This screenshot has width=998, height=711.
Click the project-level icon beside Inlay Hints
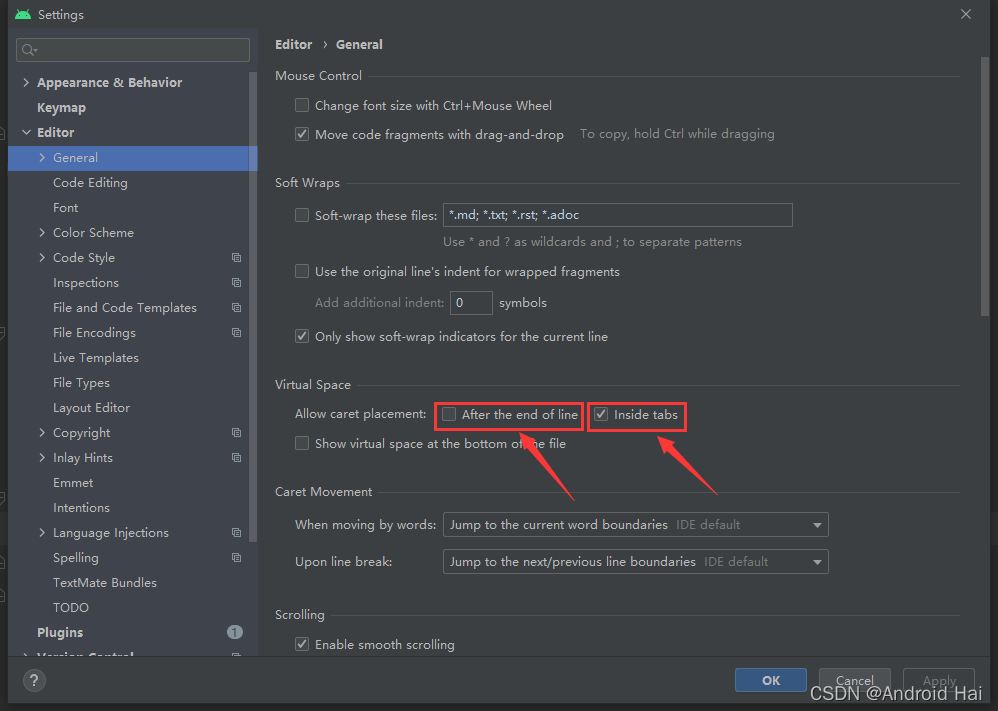tap(236, 458)
